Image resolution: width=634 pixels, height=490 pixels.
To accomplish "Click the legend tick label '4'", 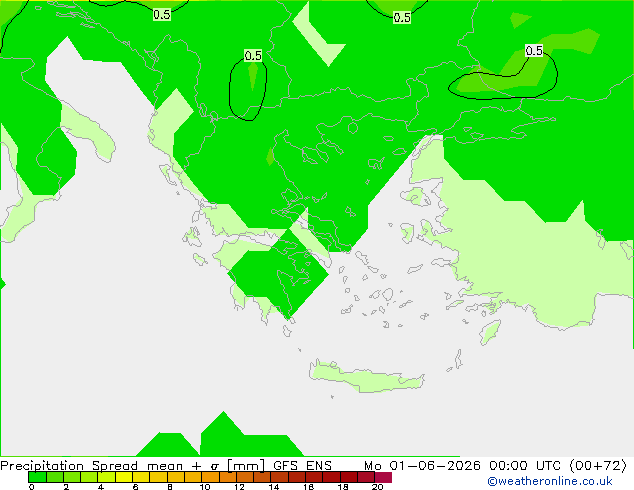I will click(x=101, y=487).
